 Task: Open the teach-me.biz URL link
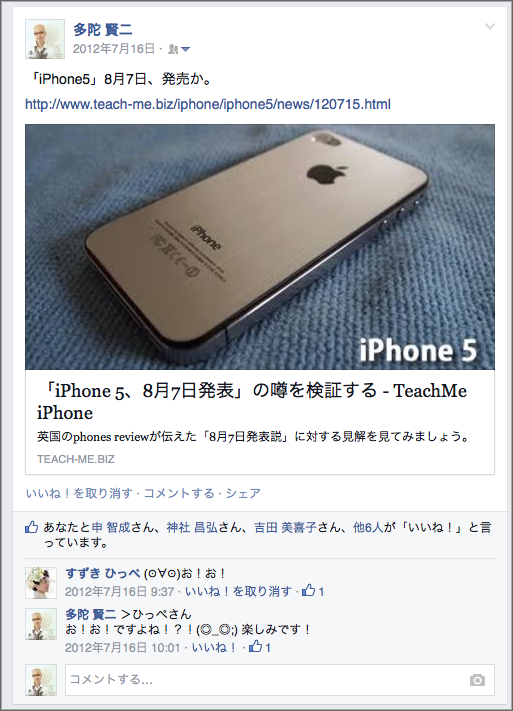(208, 104)
